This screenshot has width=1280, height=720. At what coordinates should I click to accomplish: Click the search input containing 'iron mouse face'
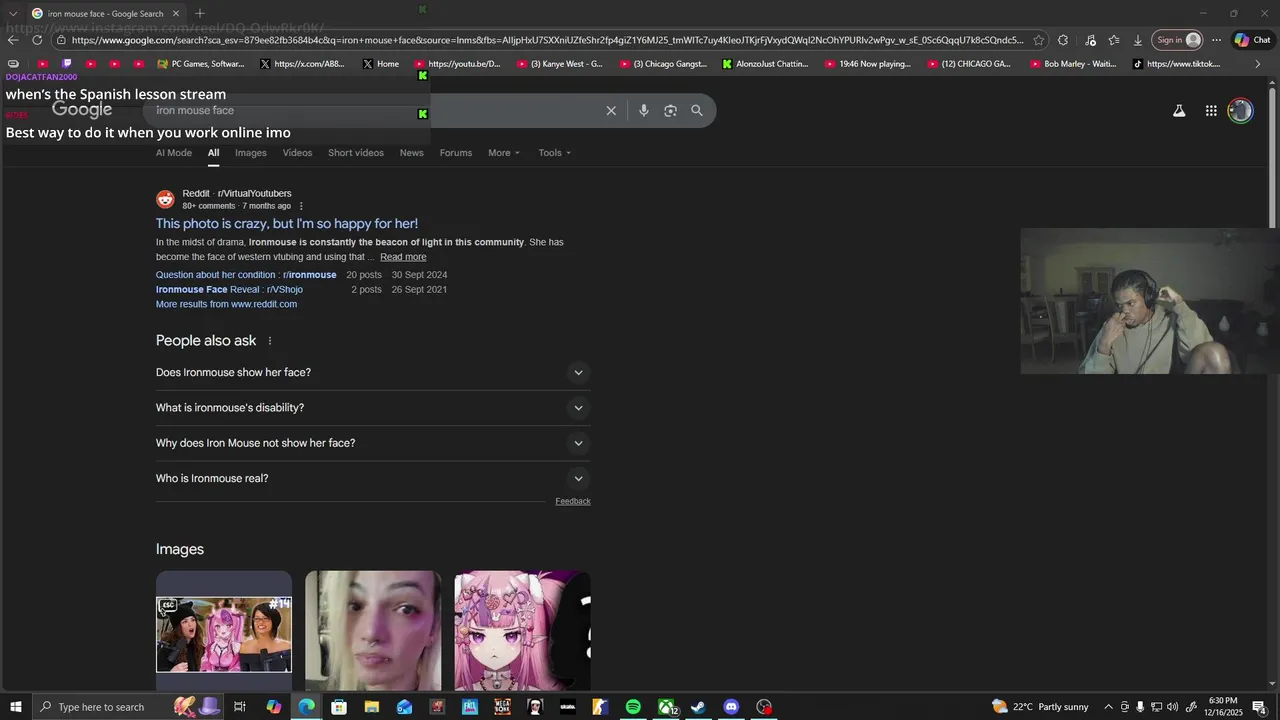click(375, 111)
